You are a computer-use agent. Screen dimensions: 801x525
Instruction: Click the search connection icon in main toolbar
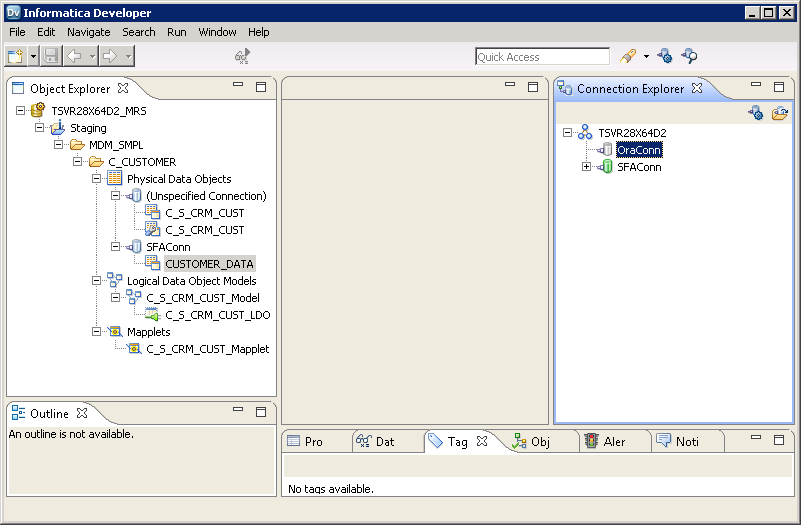(690, 56)
